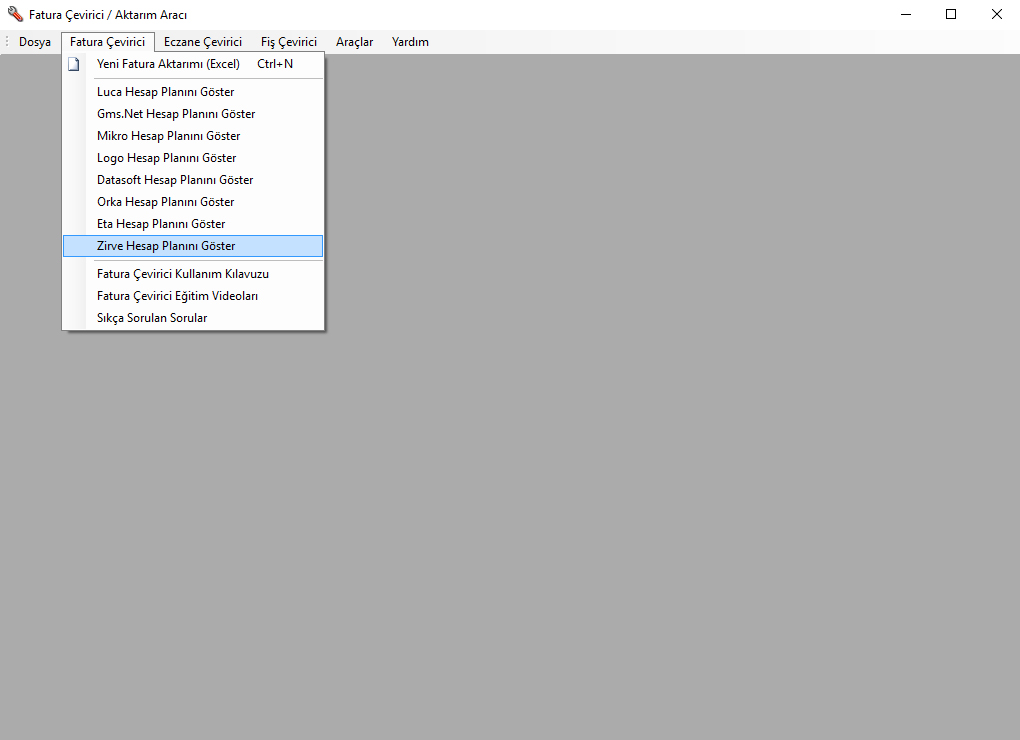1020x740 pixels.
Task: Maximize the Fatura Çevirici window
Action: pyautogui.click(x=951, y=14)
